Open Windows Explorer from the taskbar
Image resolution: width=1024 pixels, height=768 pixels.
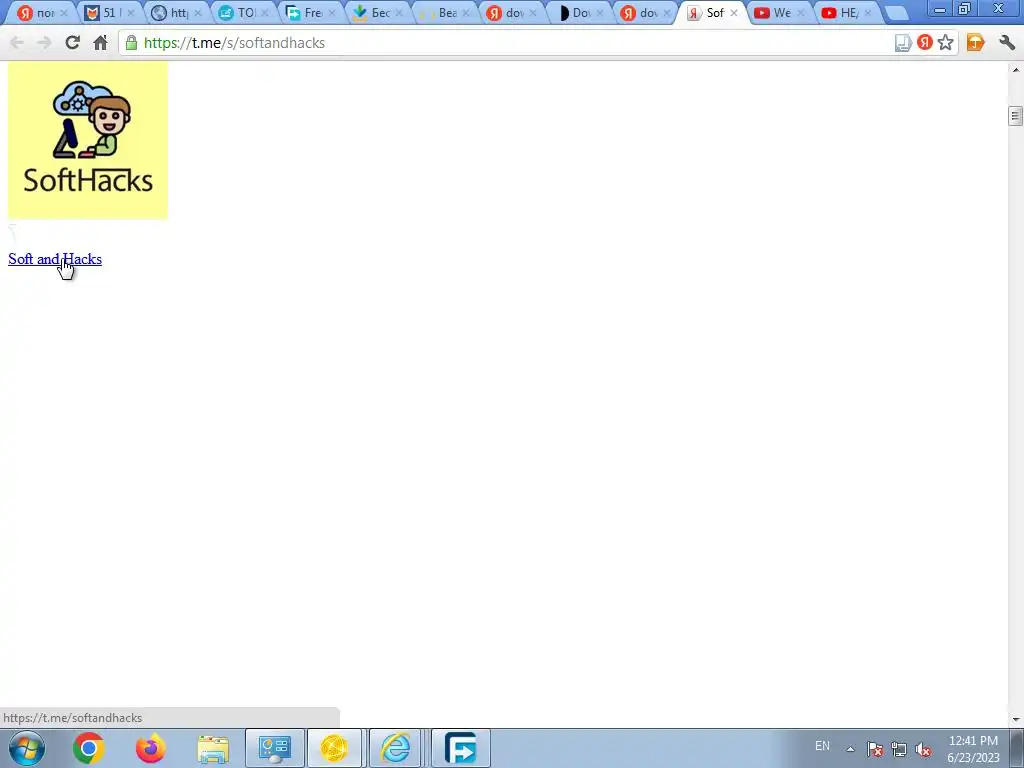(213, 748)
